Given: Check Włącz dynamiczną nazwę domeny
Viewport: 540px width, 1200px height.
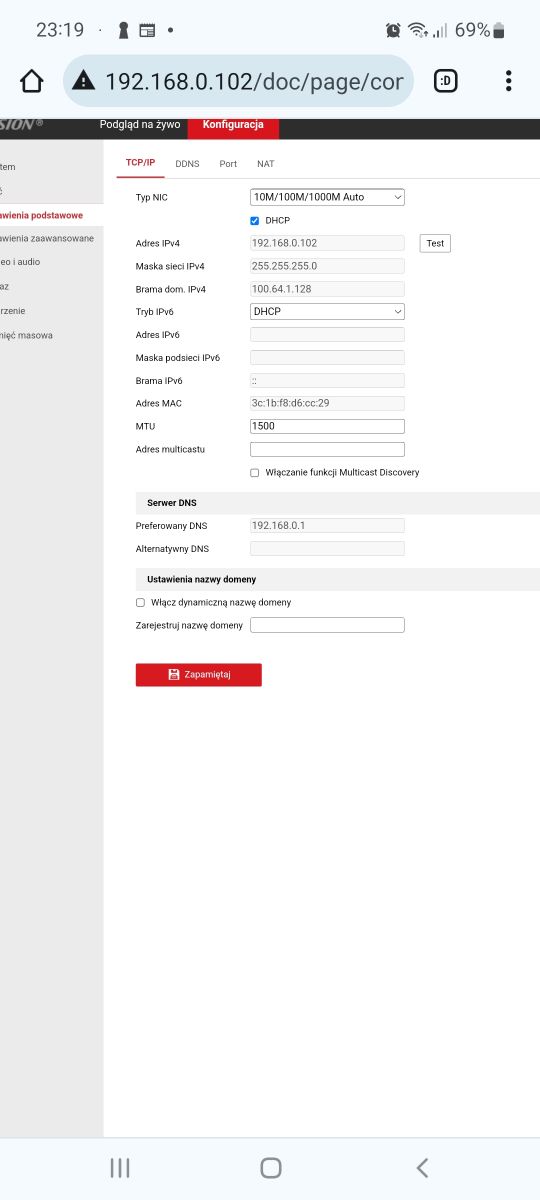Looking at the screenshot, I should (140, 602).
